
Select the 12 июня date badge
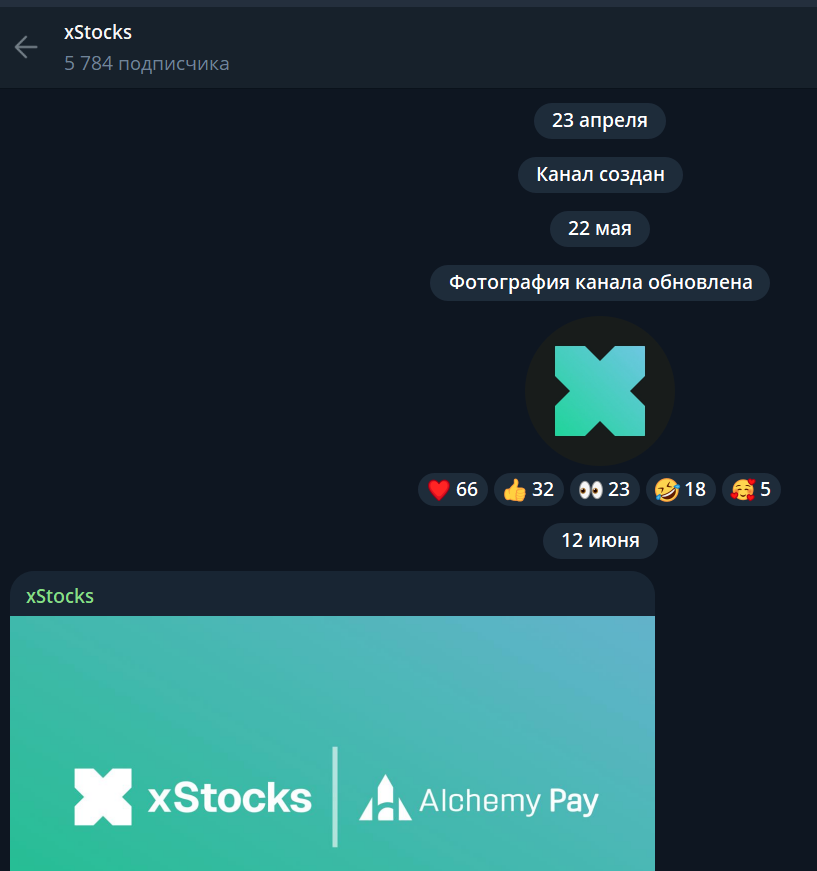pos(600,540)
